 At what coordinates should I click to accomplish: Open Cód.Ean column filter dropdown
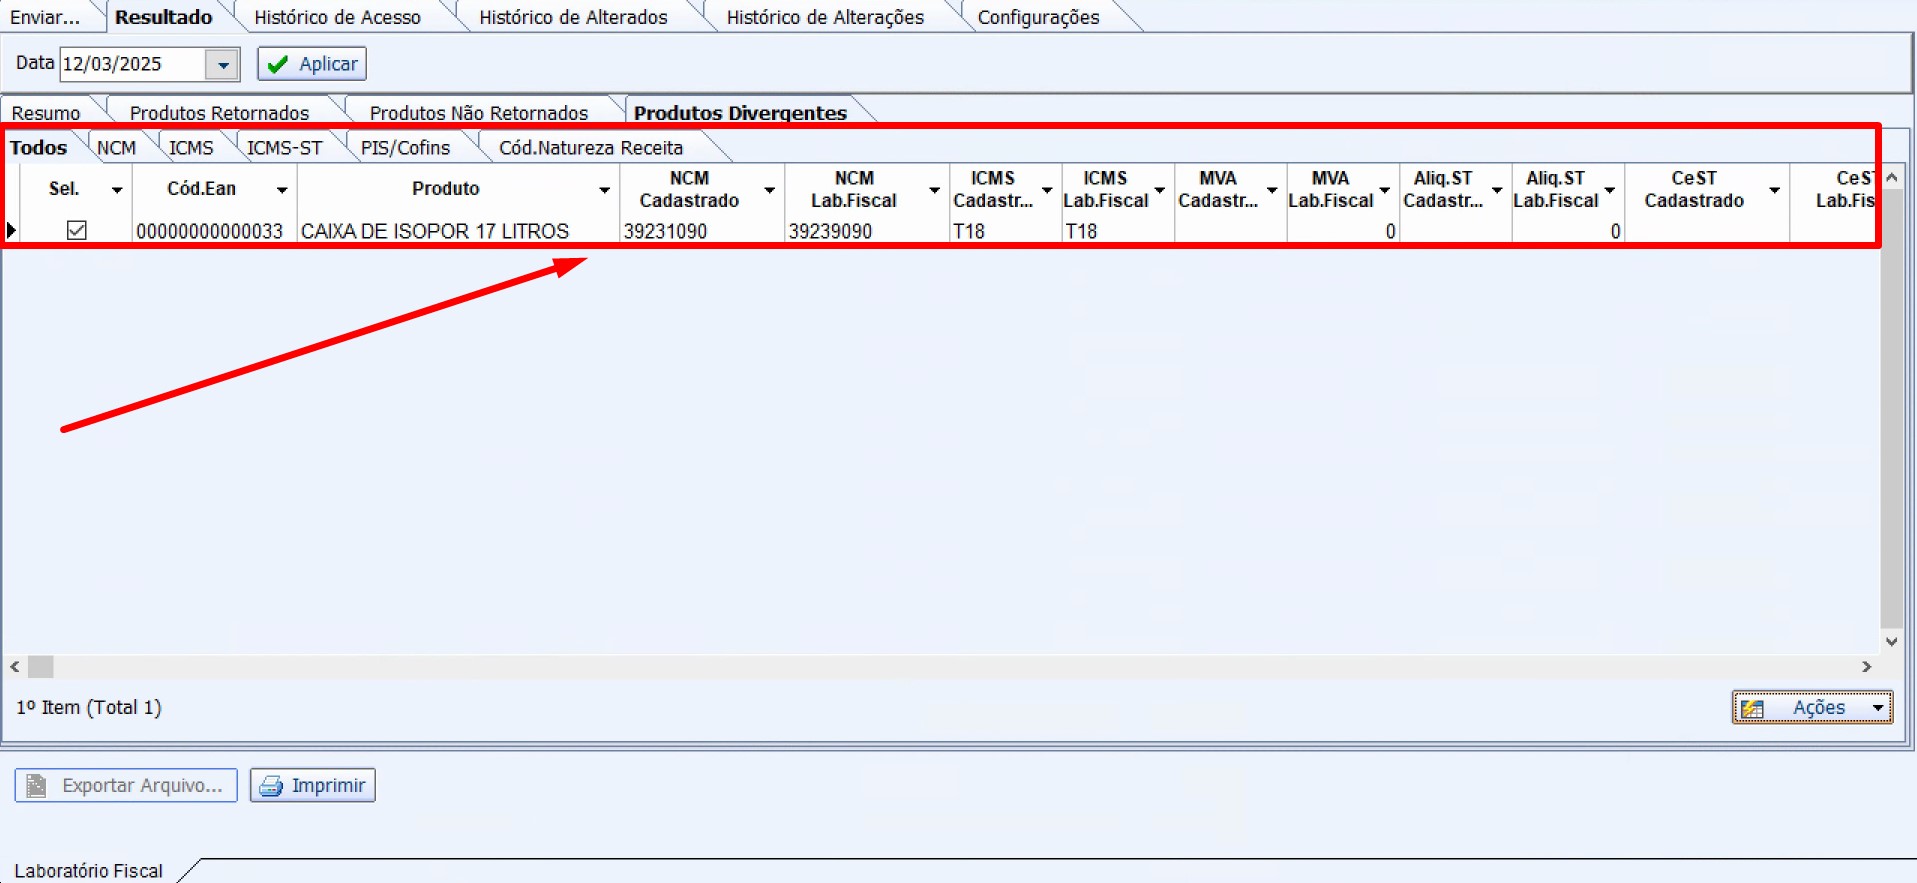tap(282, 190)
